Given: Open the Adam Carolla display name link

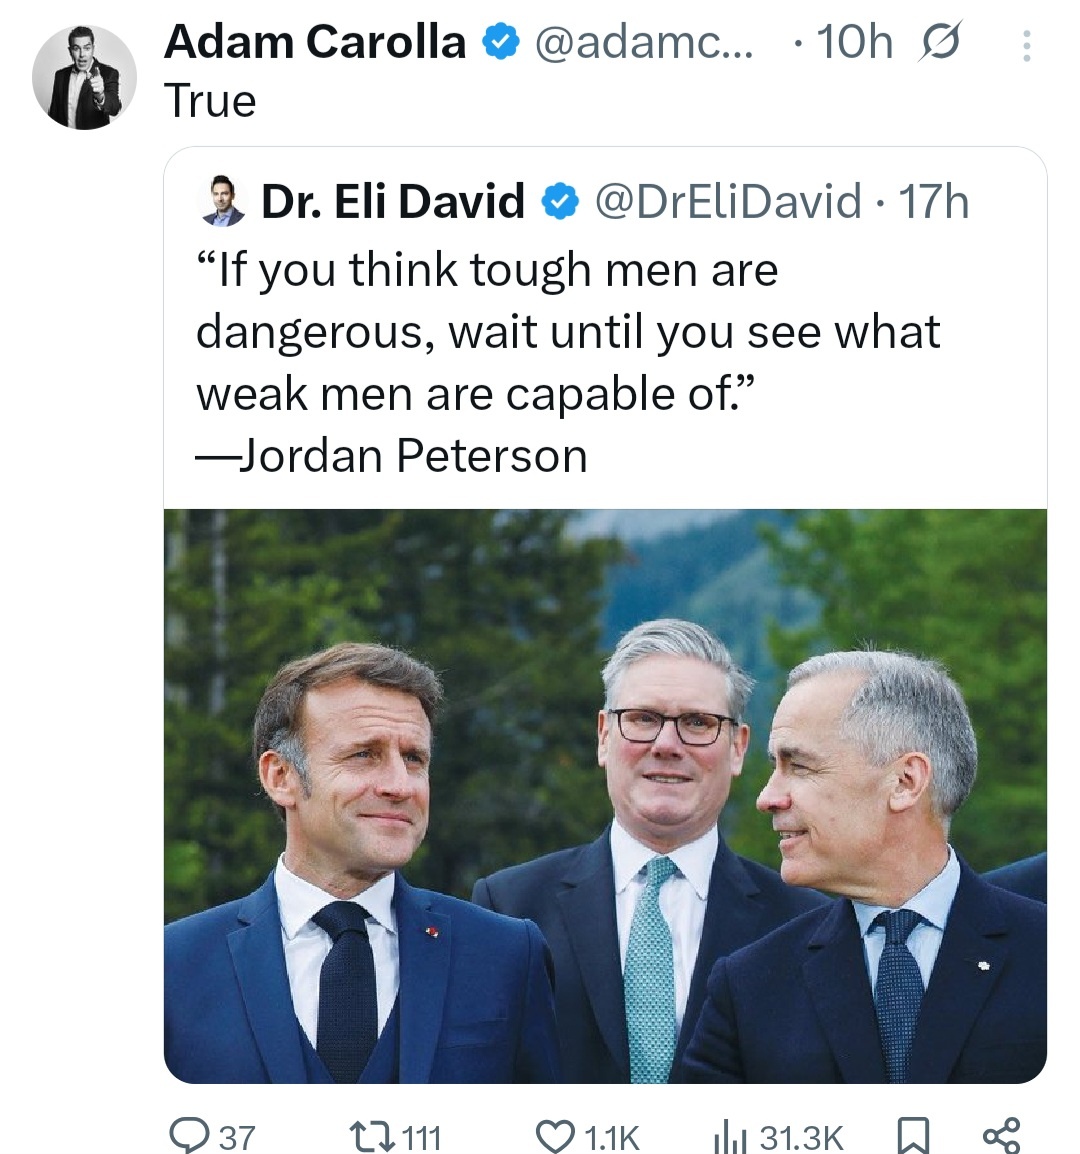Looking at the screenshot, I should click(315, 42).
